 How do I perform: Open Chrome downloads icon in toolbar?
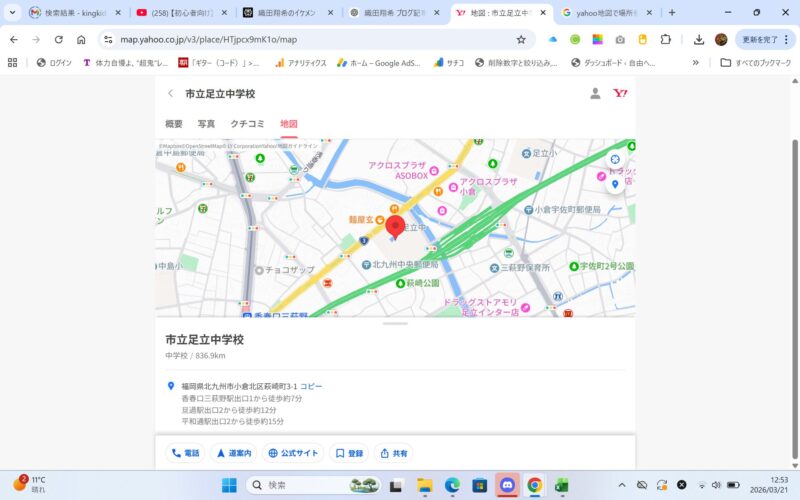[x=699, y=39]
